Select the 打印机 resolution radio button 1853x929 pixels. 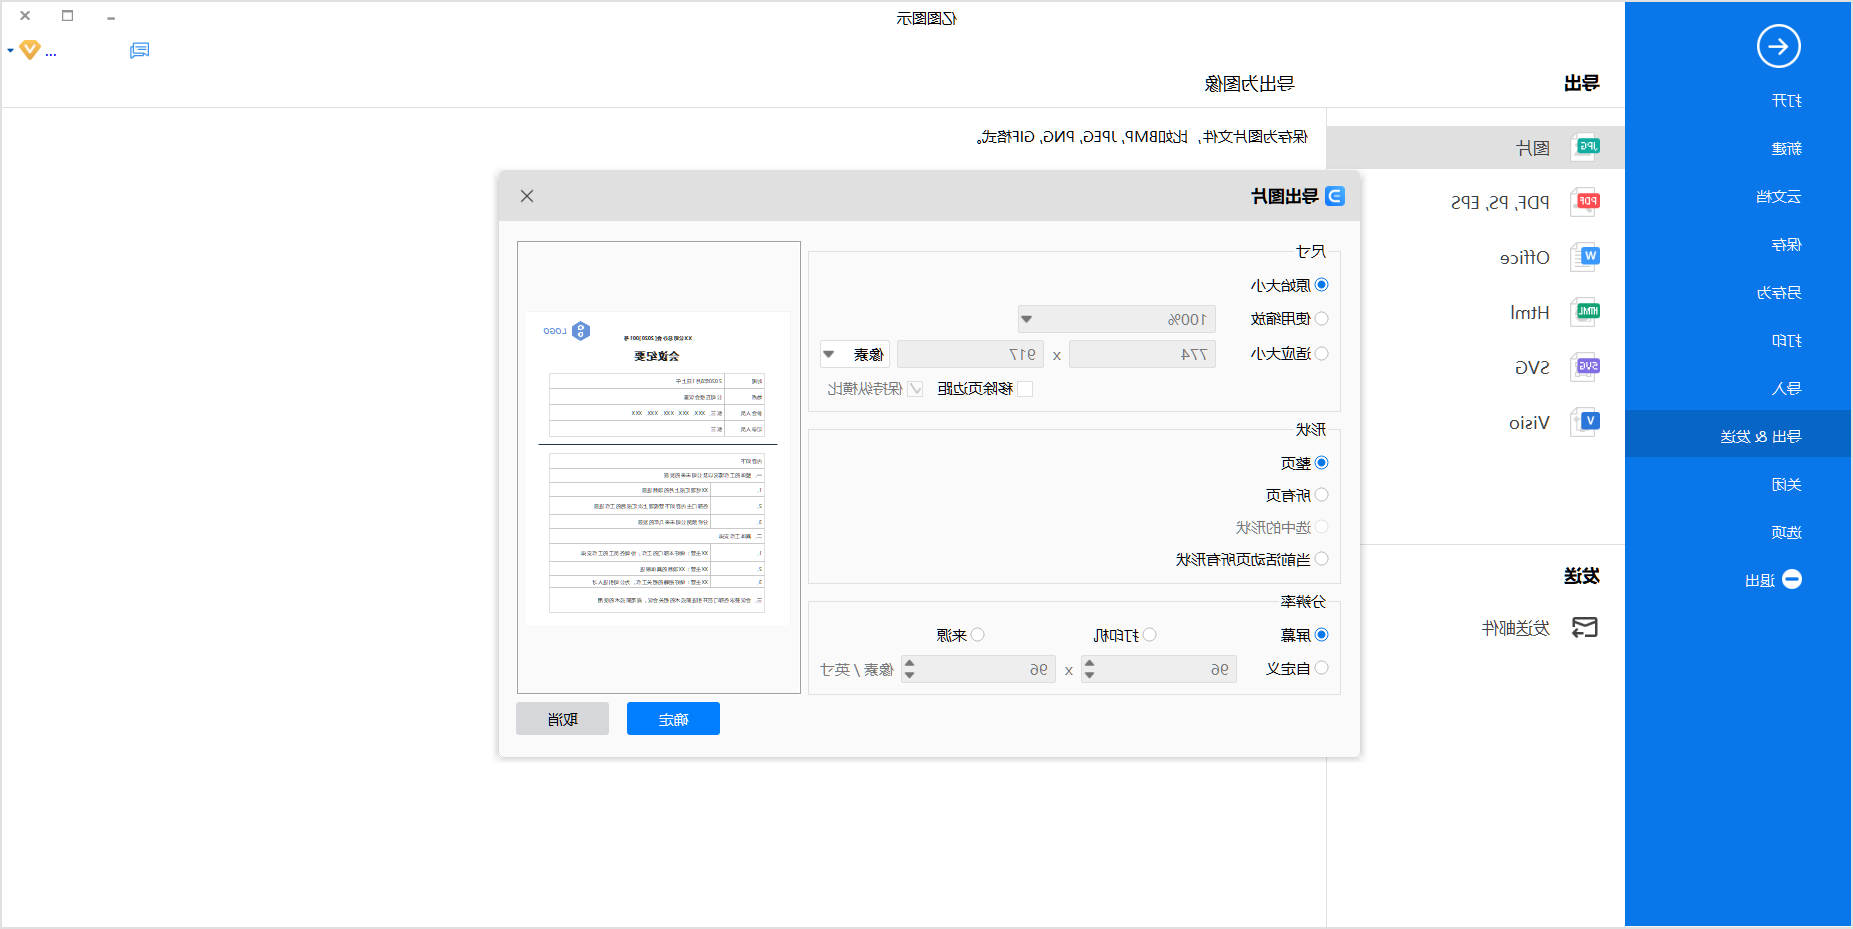tap(1150, 635)
